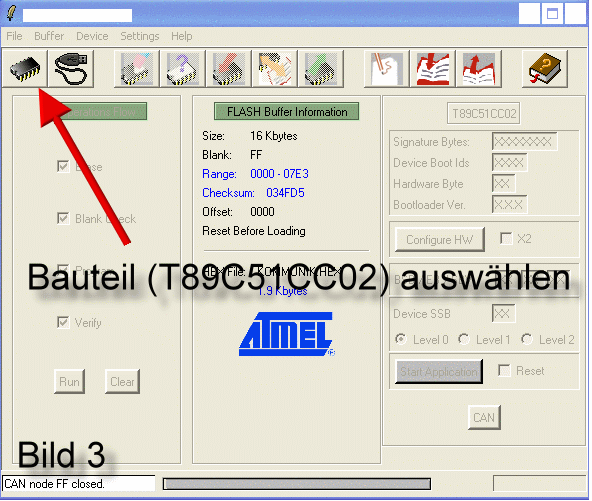
Task: Open the USB cable communication icon
Action: coord(71,69)
